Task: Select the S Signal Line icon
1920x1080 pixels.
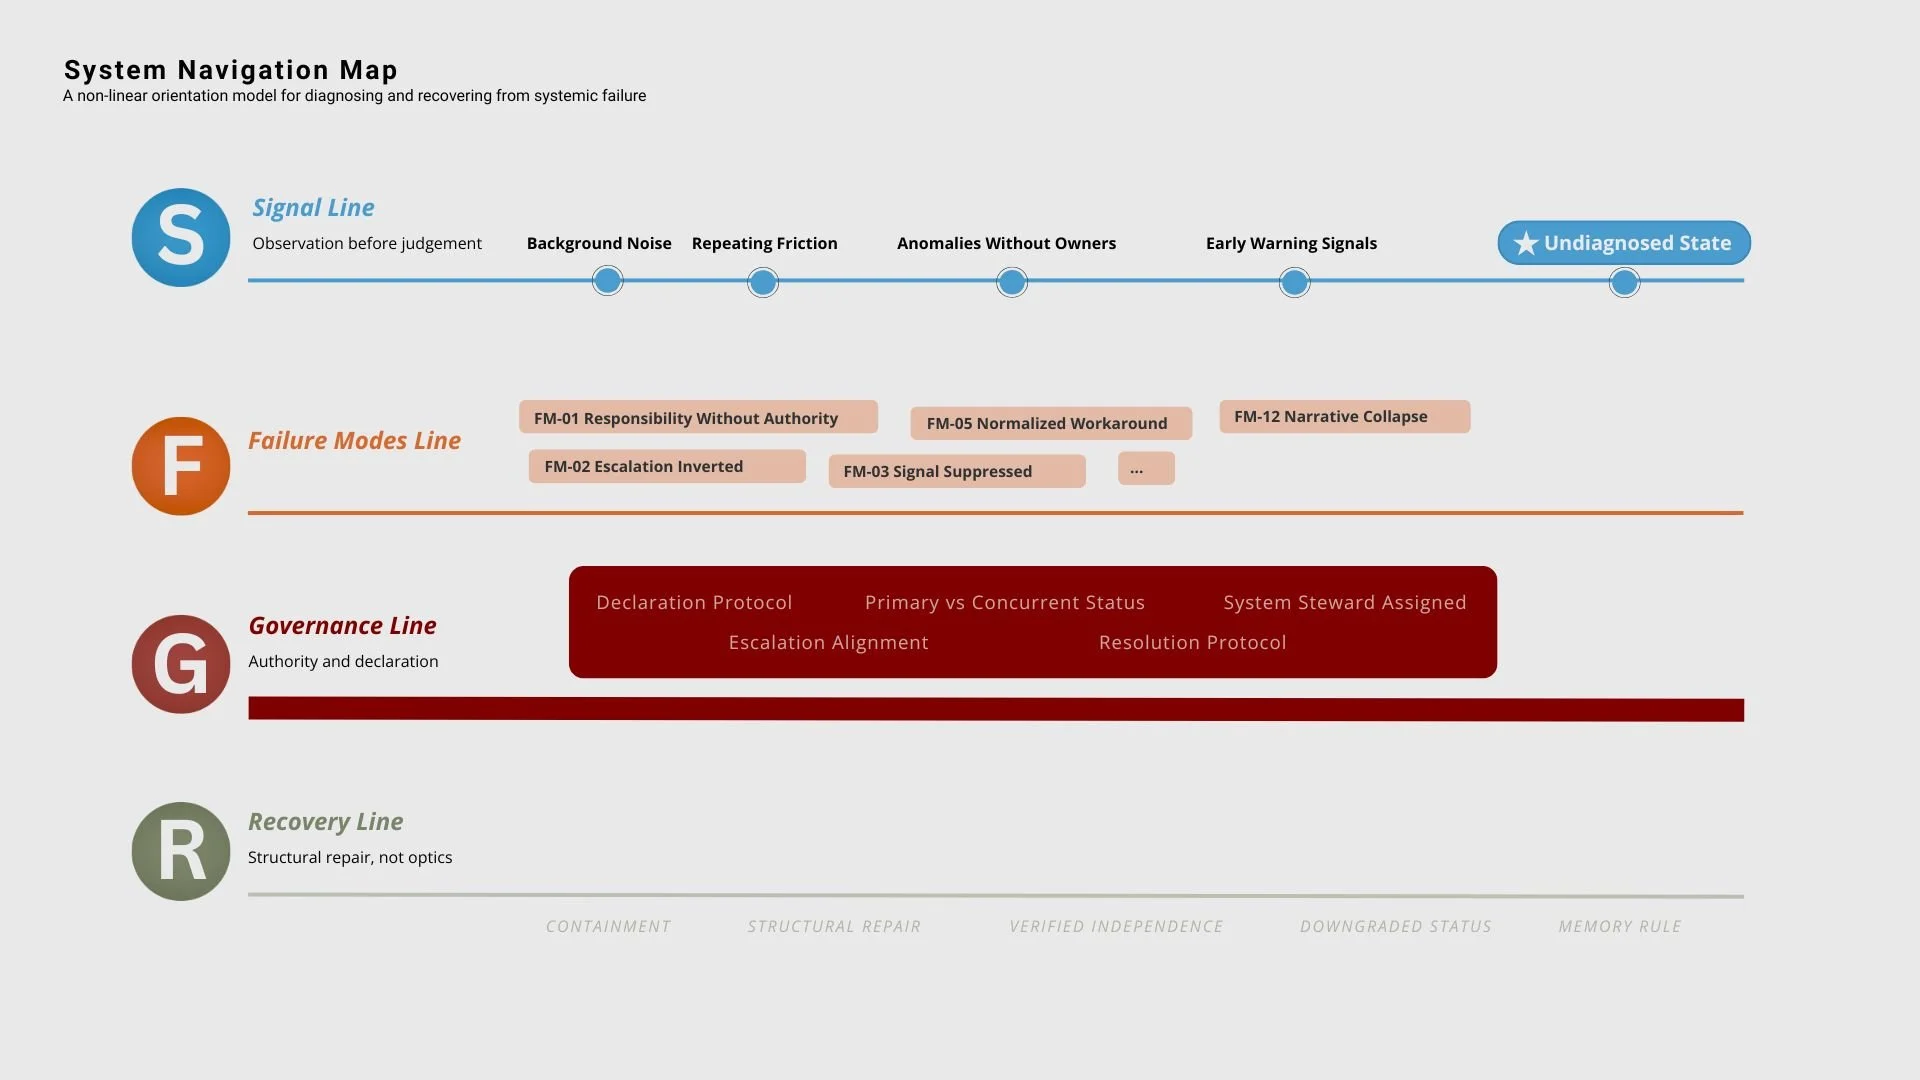Action: coord(180,237)
